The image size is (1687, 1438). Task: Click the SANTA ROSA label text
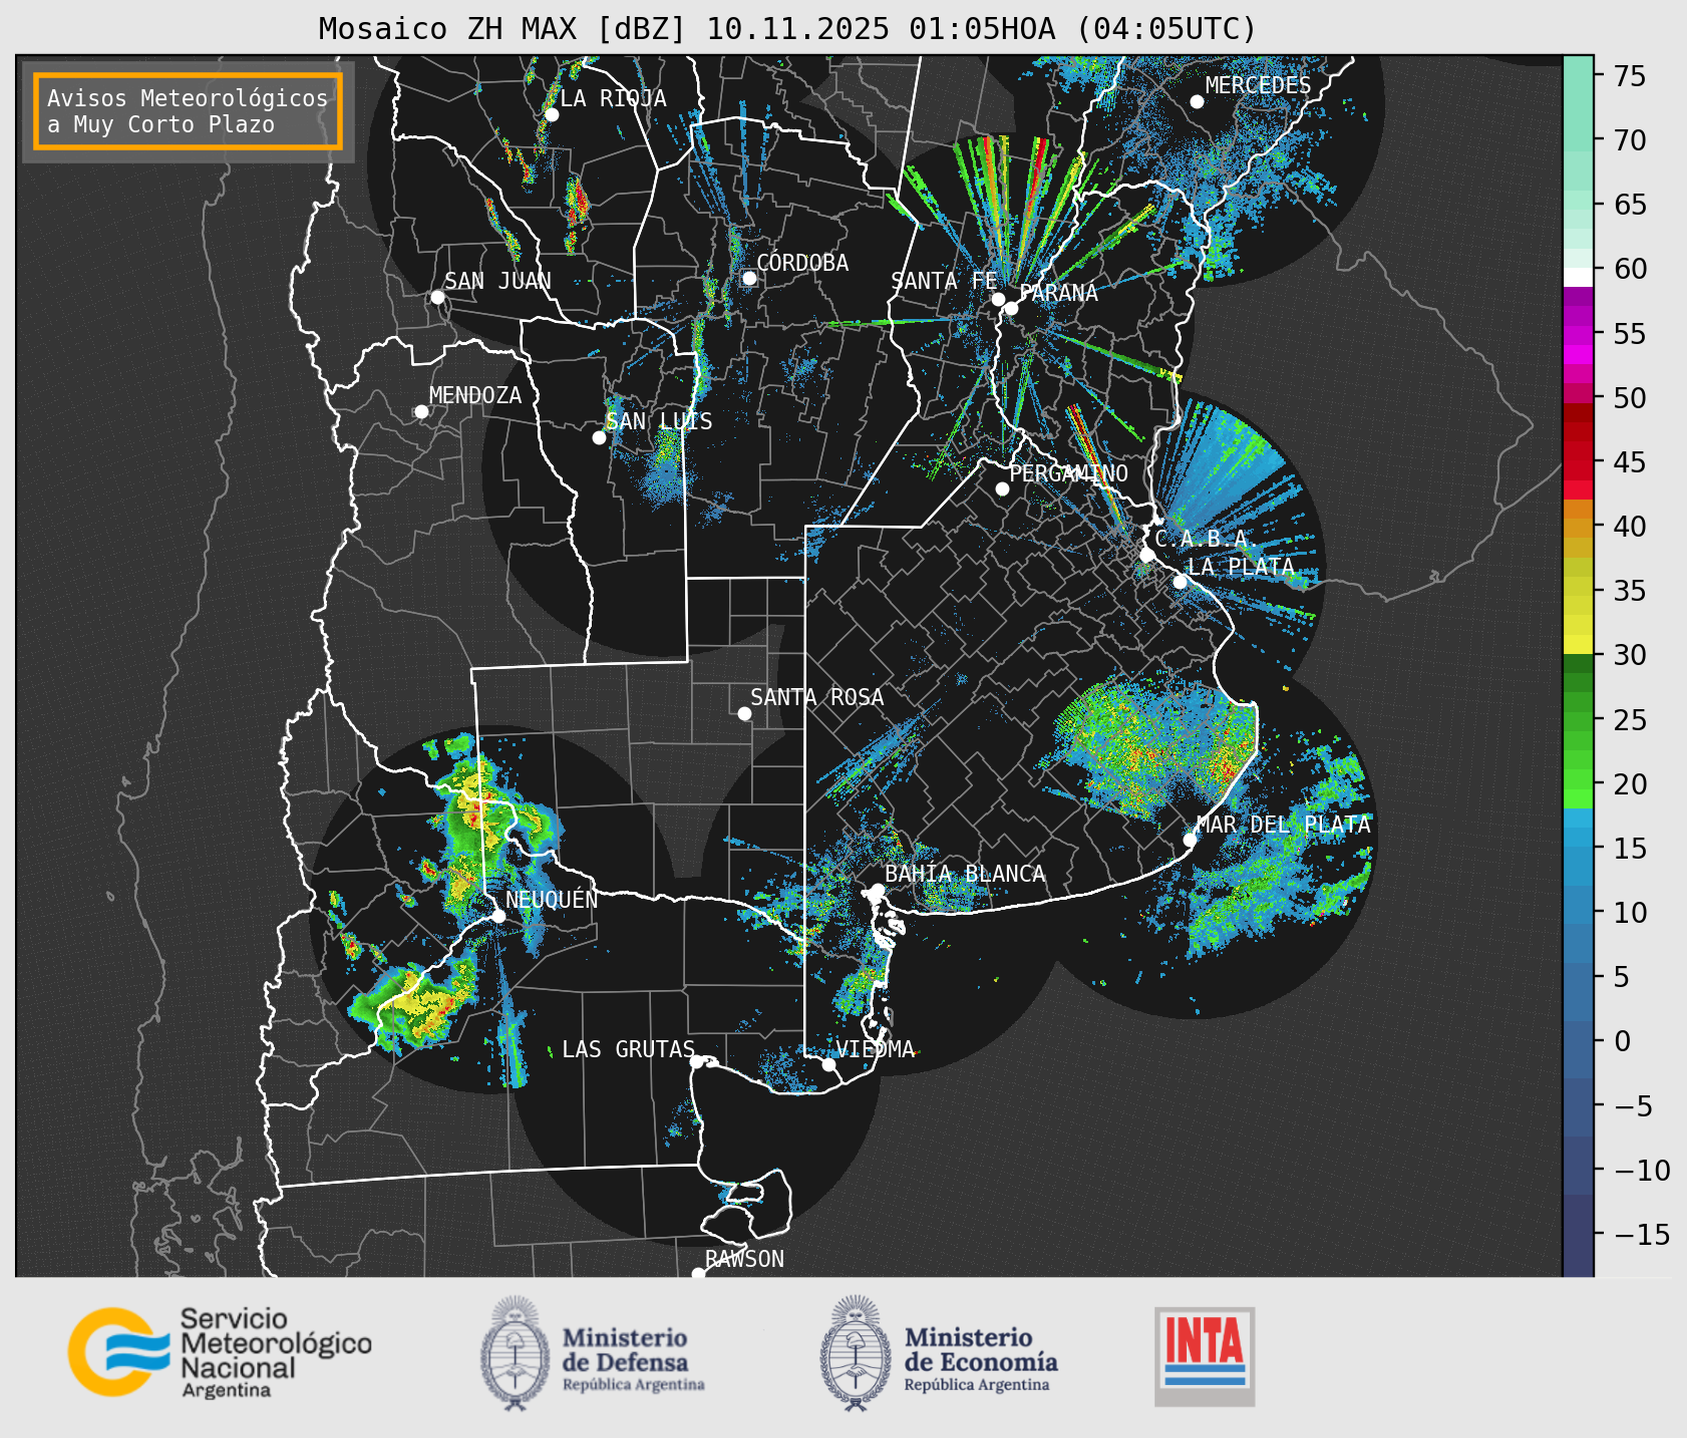pyautogui.click(x=818, y=697)
